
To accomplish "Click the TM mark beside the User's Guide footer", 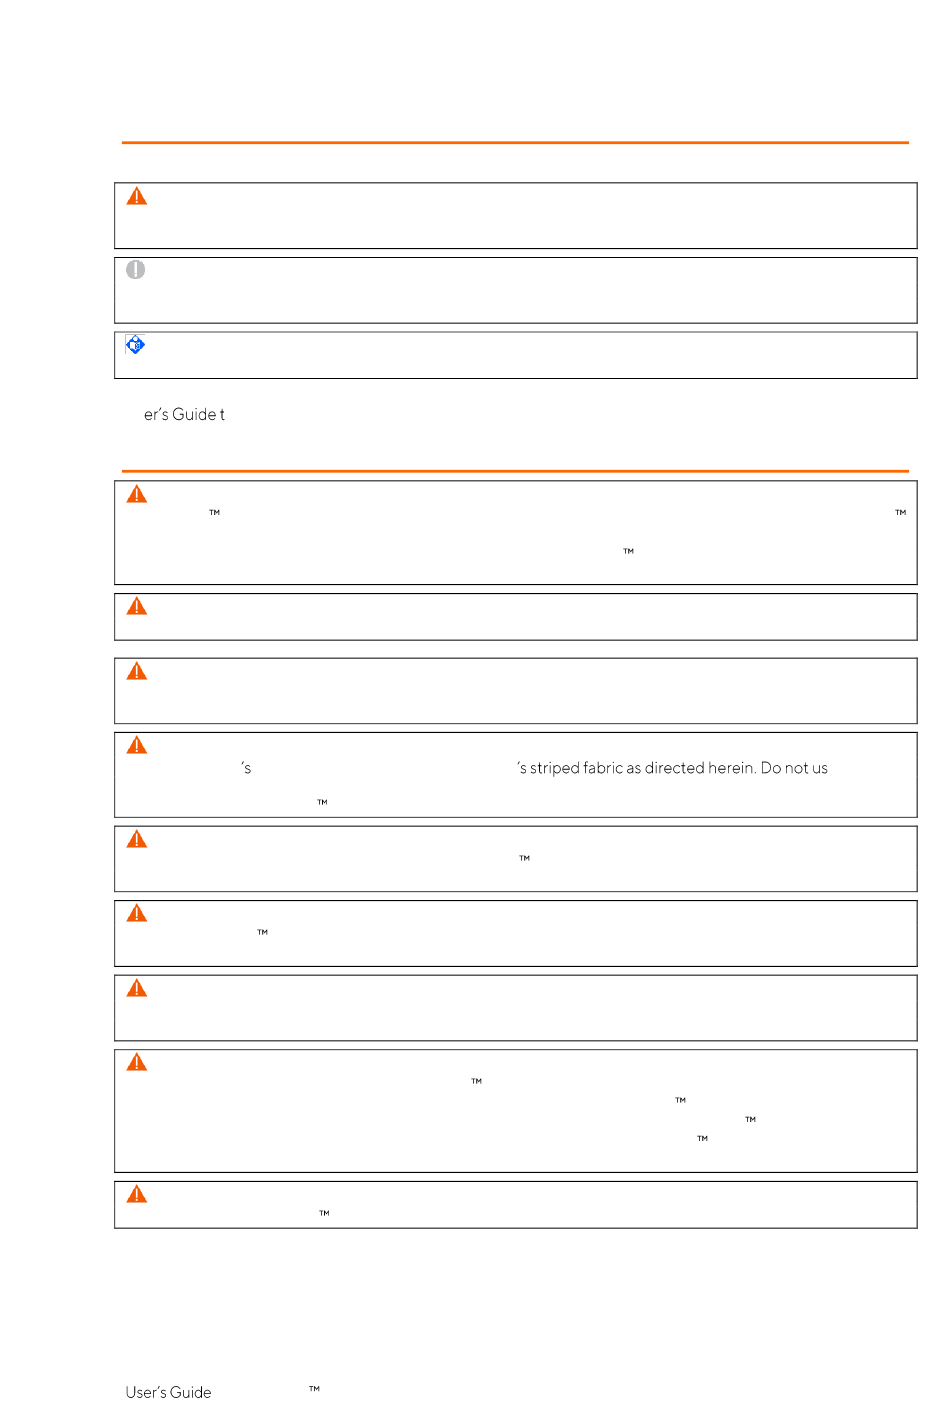I will 314,1388.
